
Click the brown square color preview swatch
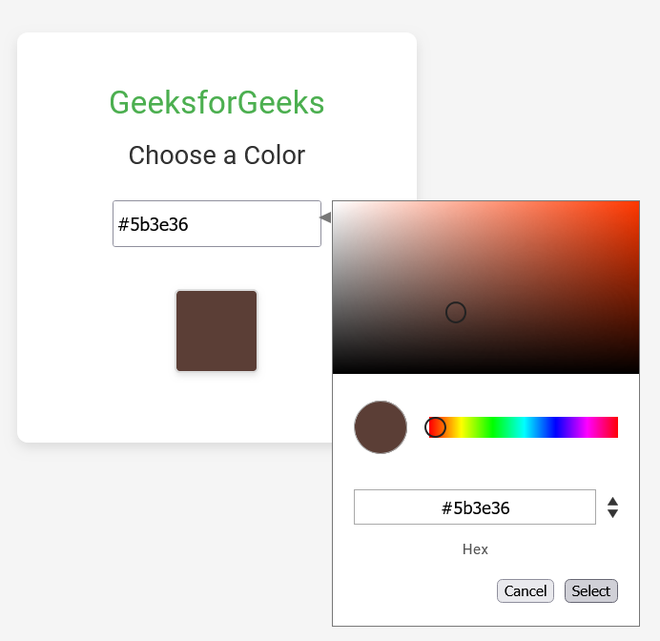[216, 331]
